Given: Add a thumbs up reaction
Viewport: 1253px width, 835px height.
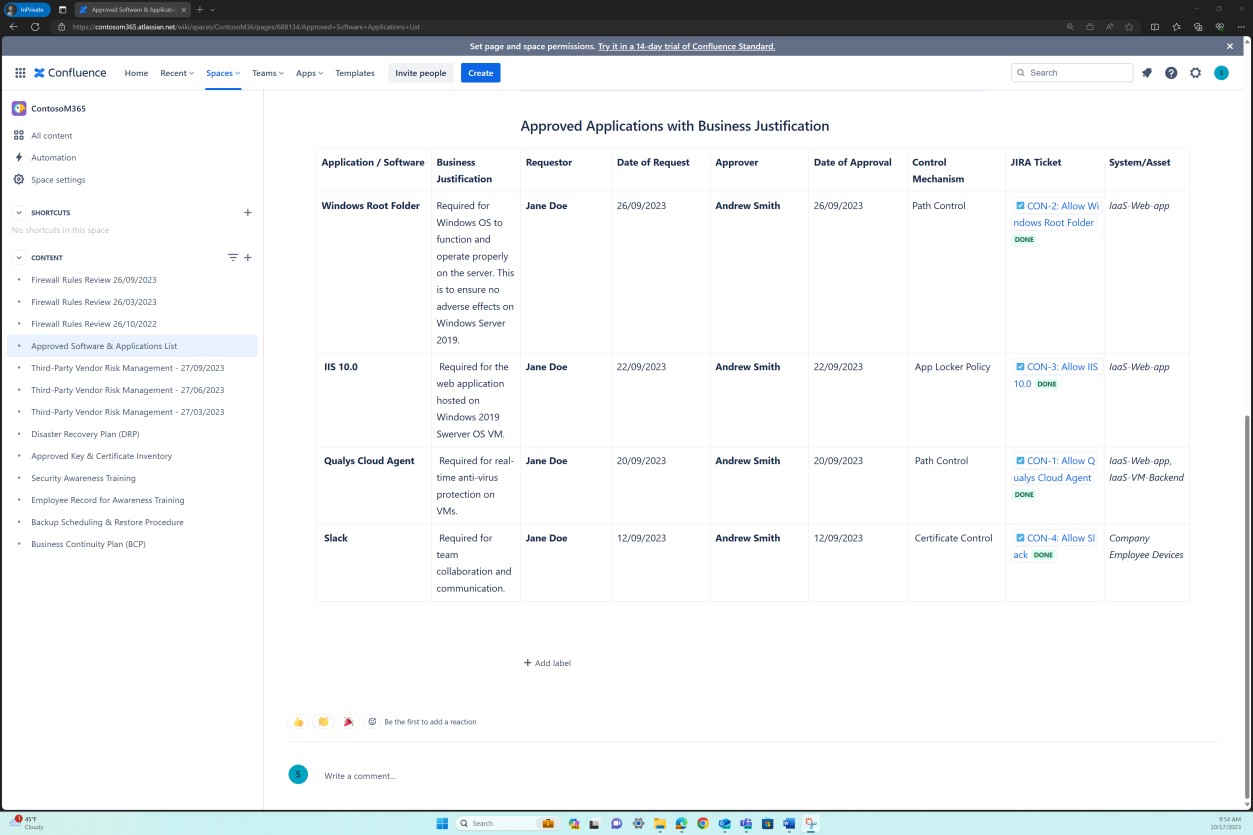Looking at the screenshot, I should [x=298, y=721].
